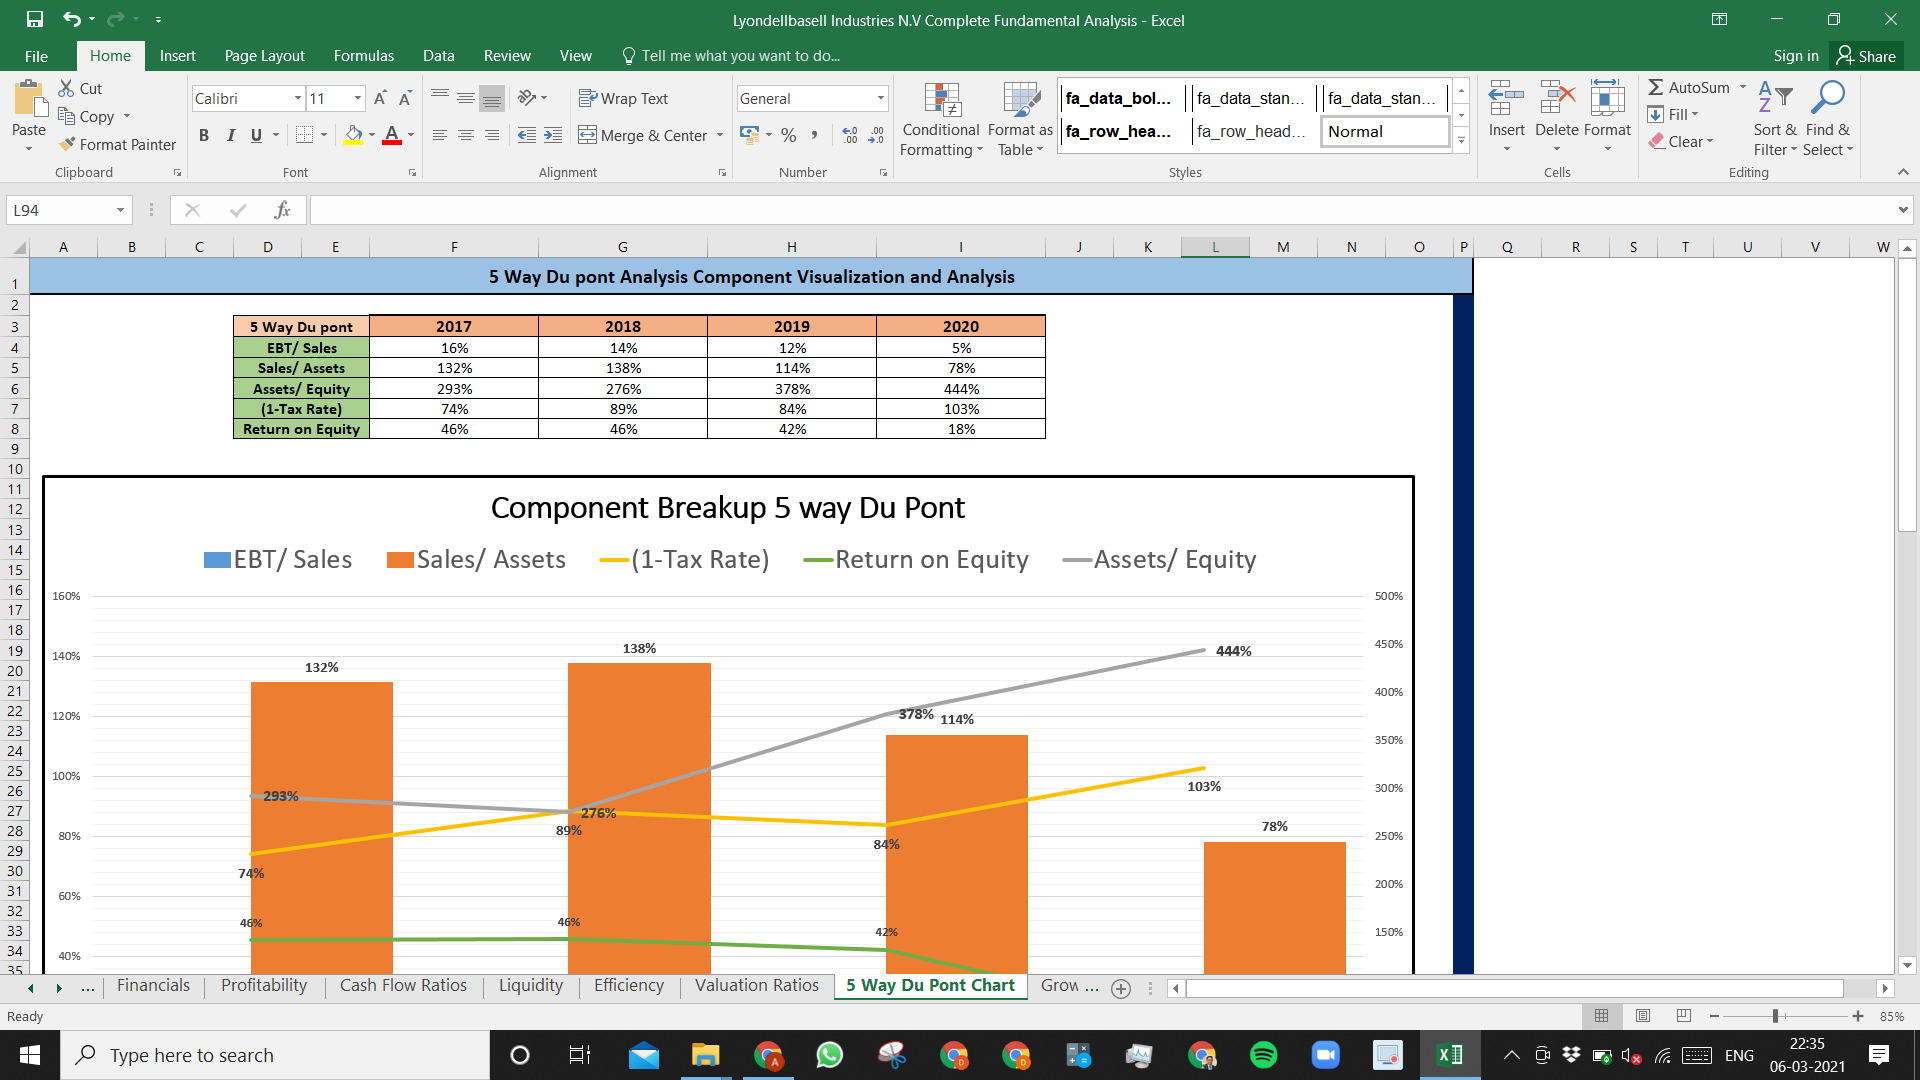1920x1080 pixels.
Task: Toggle Normal view in status bar
Action: click(1602, 1016)
